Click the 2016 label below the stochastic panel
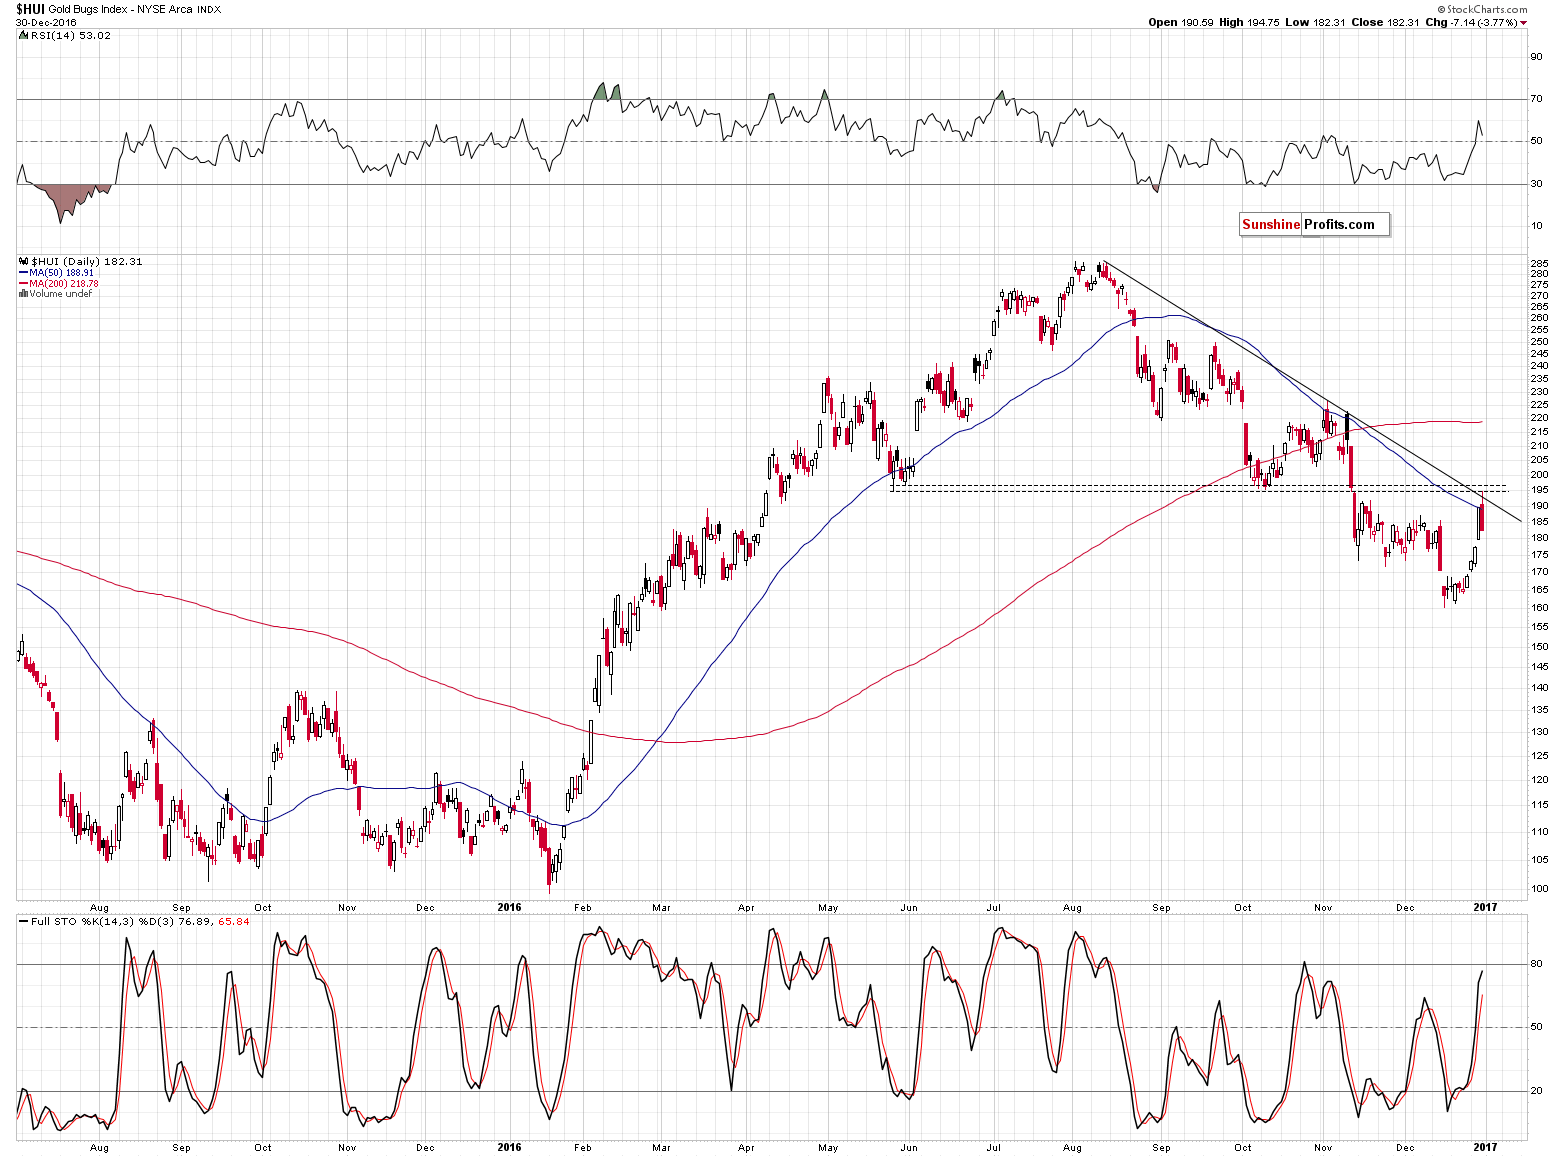 coord(509,1147)
